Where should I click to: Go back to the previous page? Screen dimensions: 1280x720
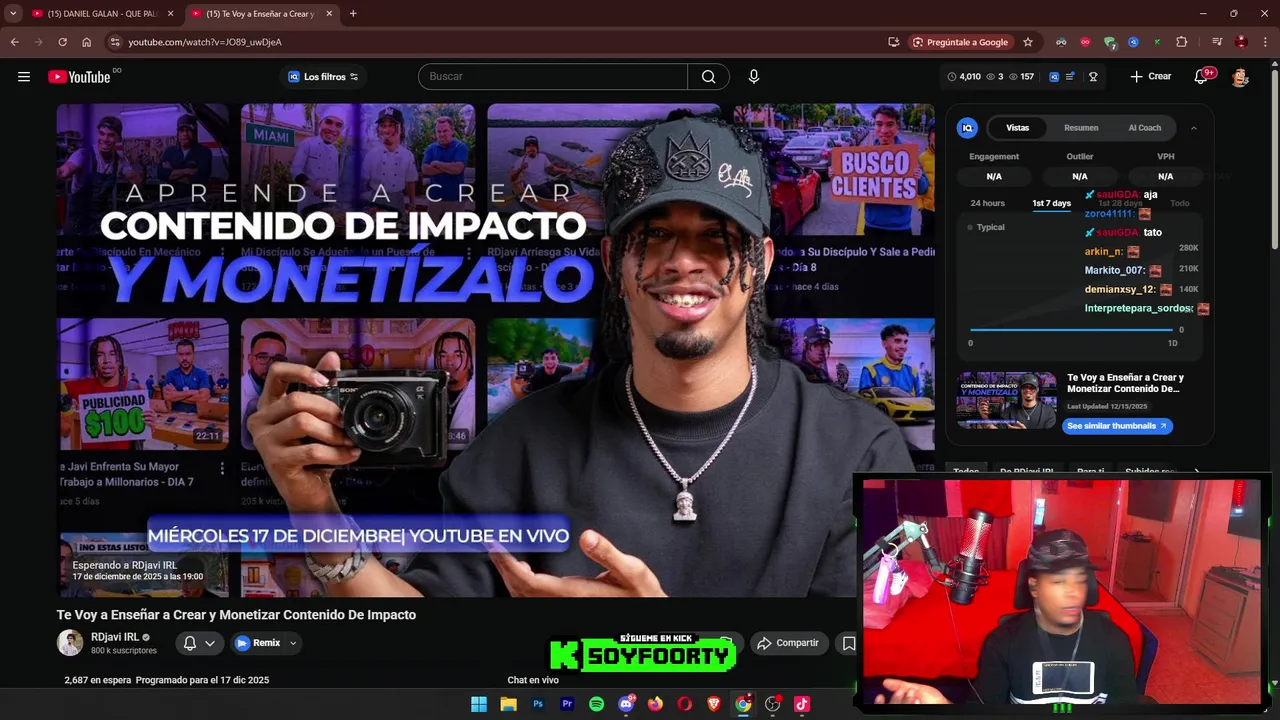click(14, 42)
